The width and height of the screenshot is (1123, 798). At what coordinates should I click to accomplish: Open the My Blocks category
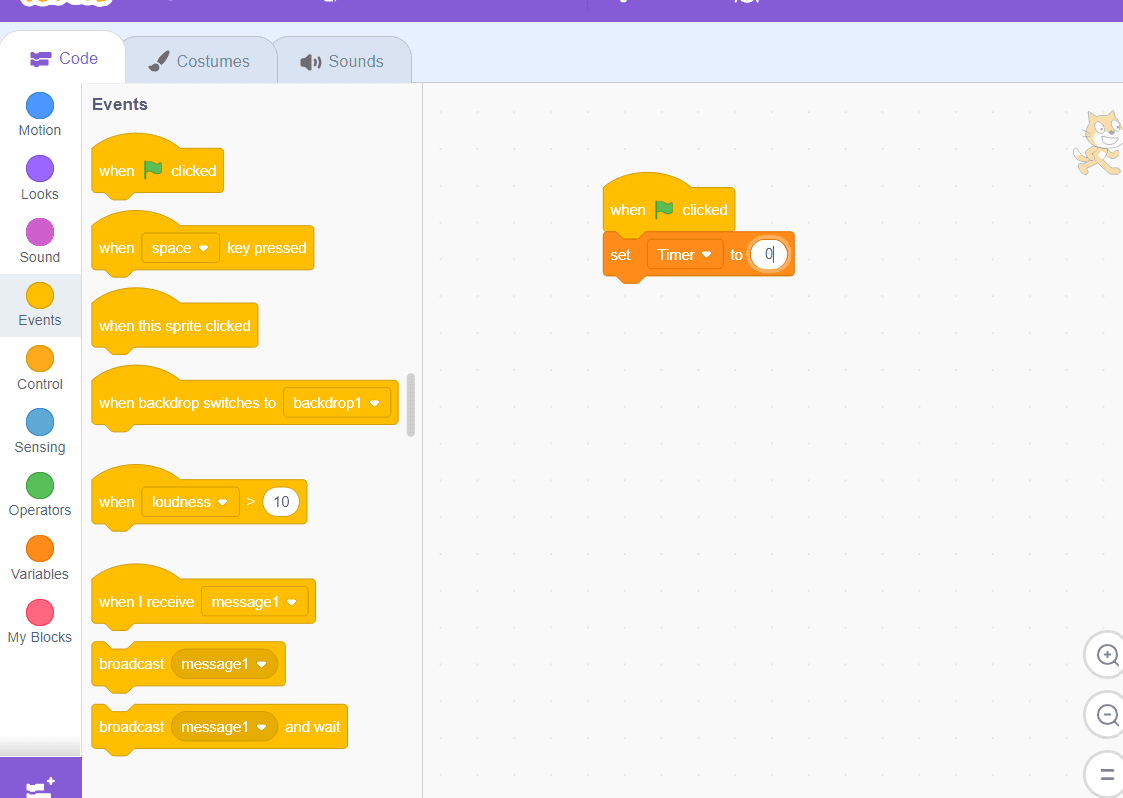point(39,620)
